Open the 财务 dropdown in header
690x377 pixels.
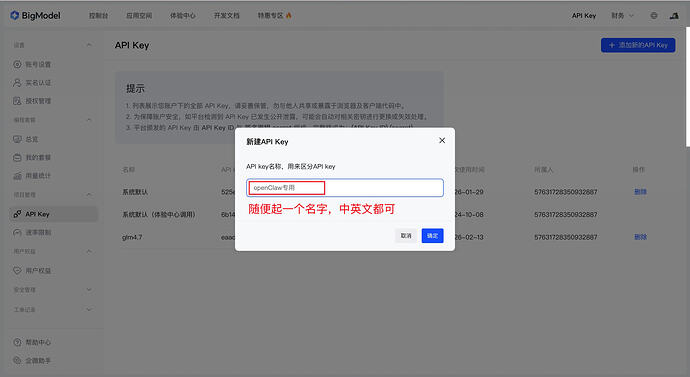[x=622, y=15]
